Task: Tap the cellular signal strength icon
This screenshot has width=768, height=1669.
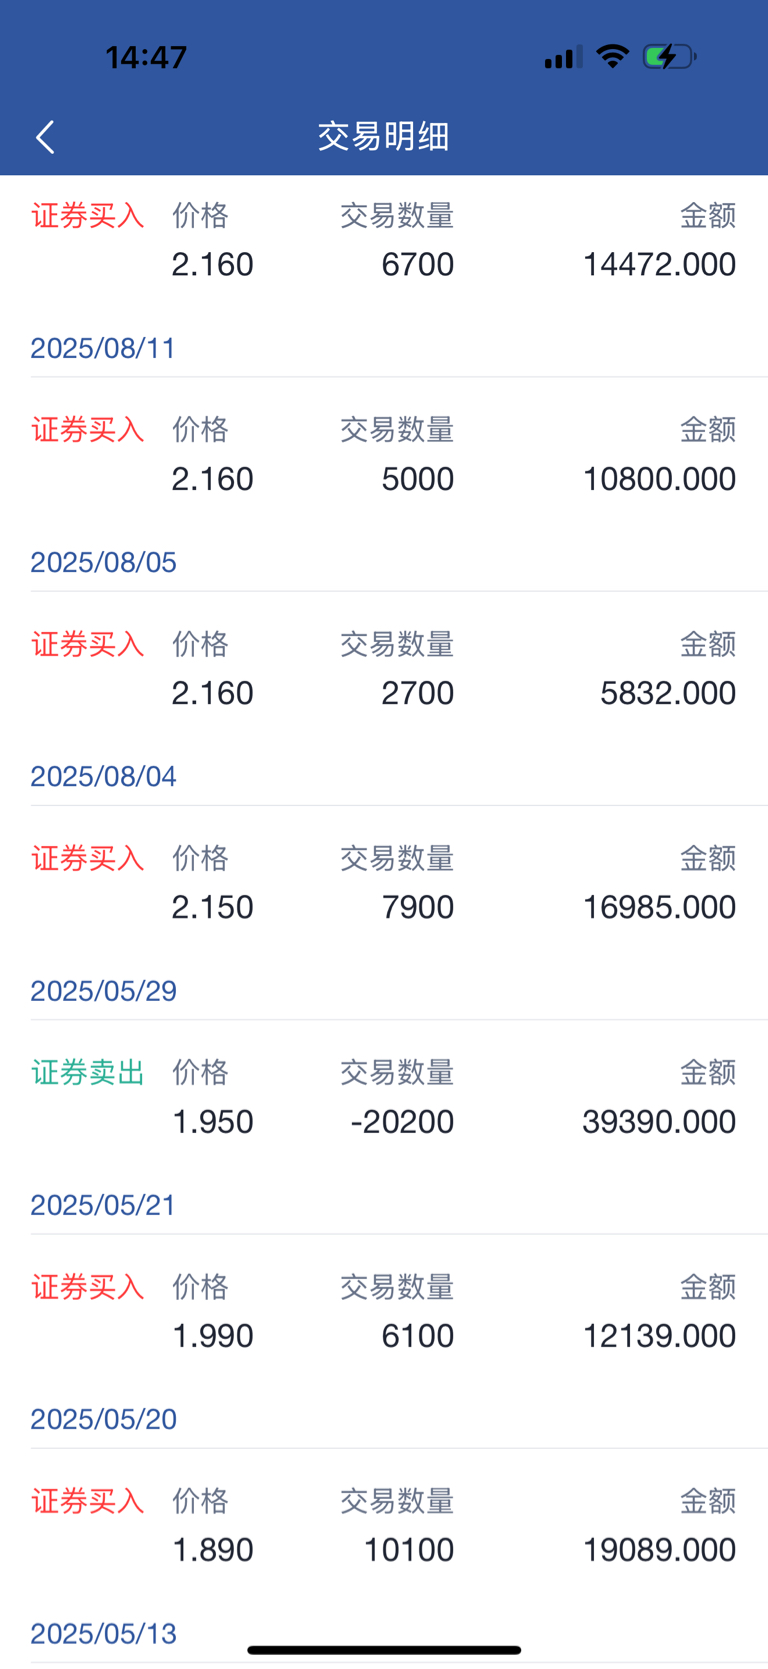Action: (x=563, y=57)
